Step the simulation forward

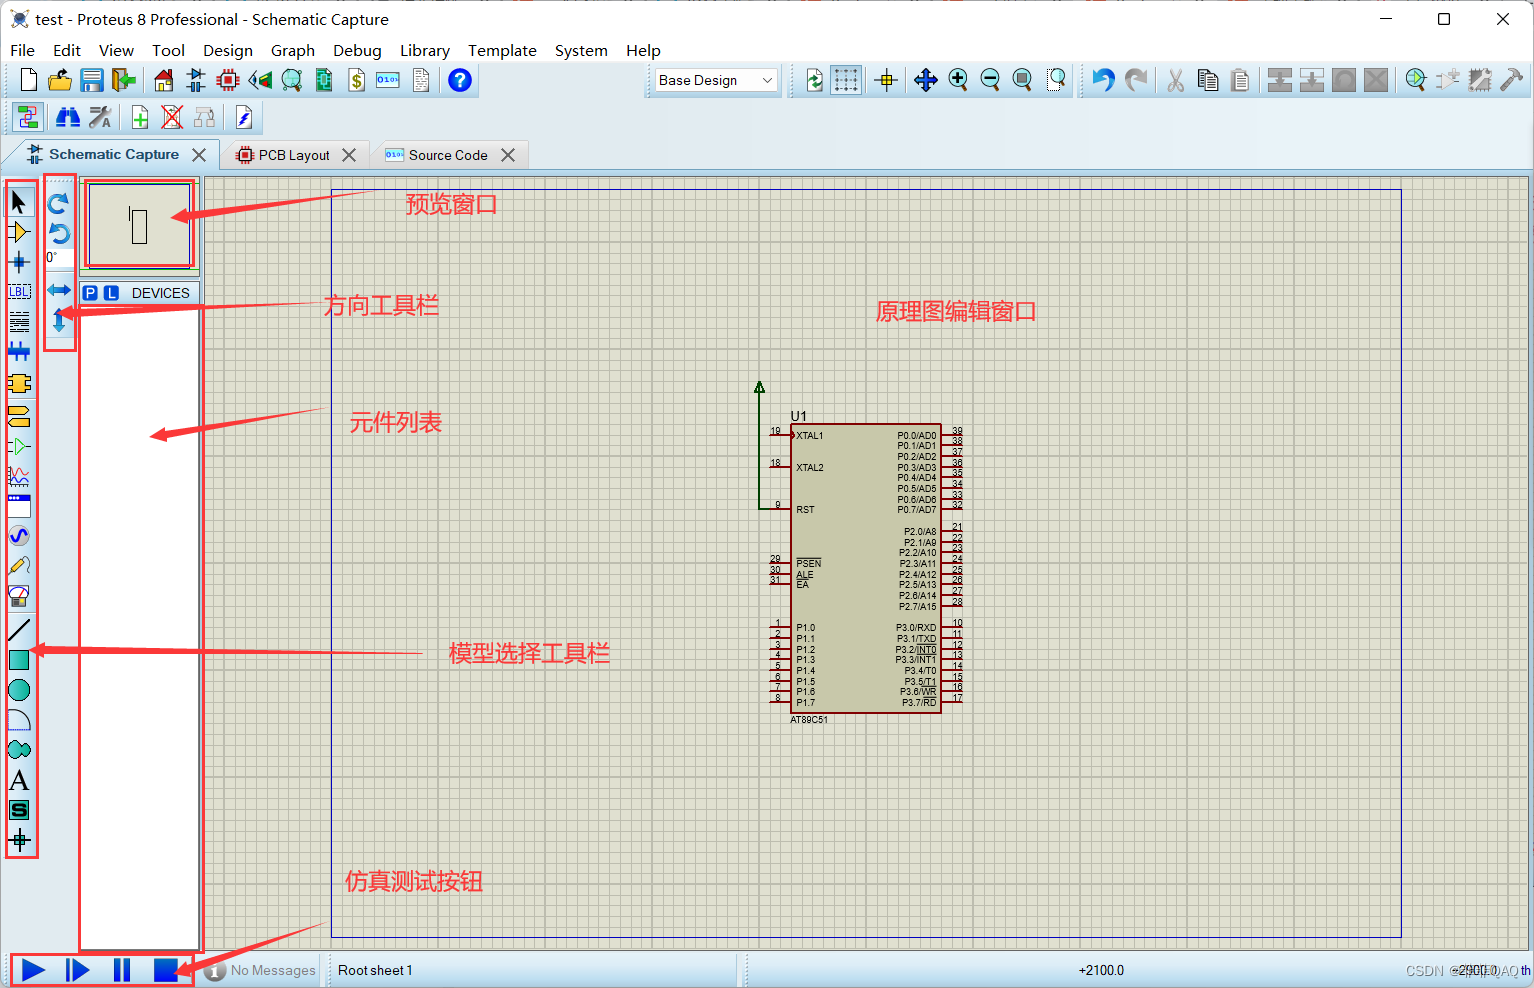pos(77,970)
